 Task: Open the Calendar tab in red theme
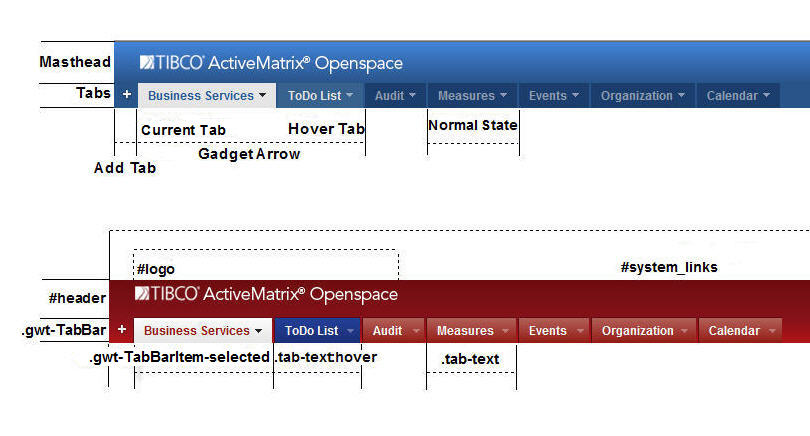point(740,331)
